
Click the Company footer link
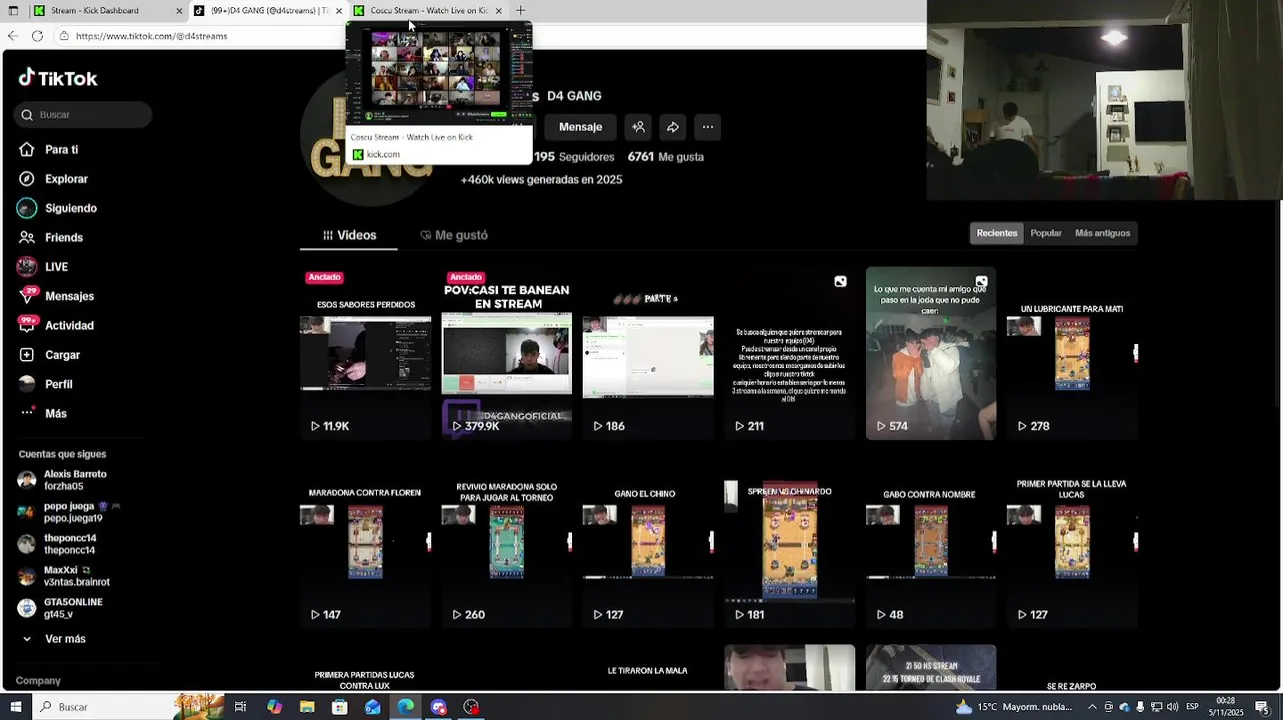(x=39, y=681)
